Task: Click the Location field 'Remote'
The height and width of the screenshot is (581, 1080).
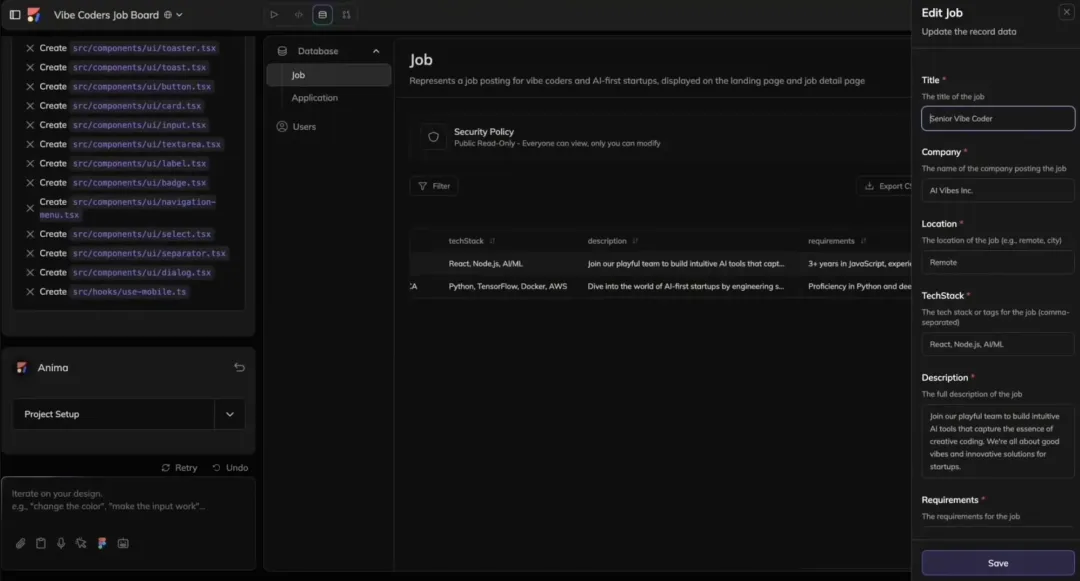Action: (x=998, y=262)
